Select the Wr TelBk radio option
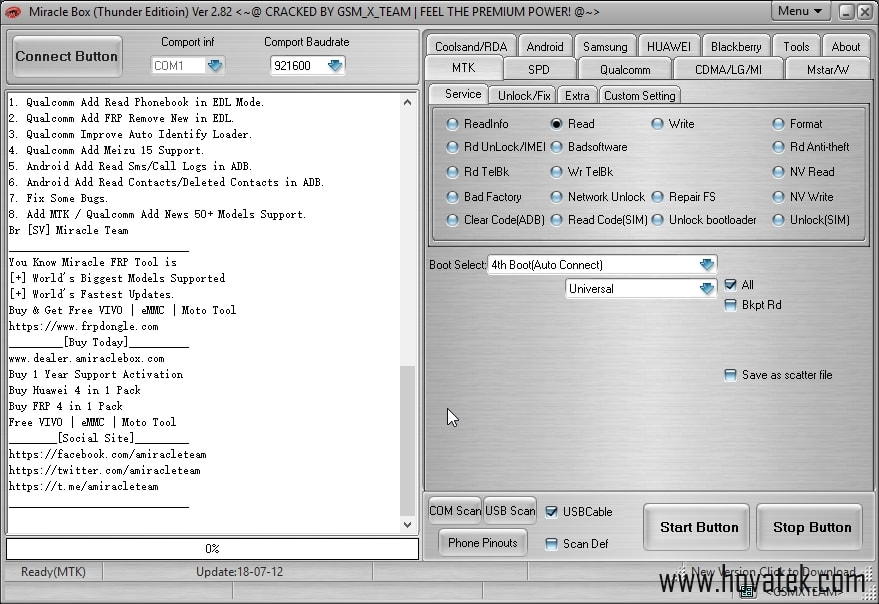Screen dimensions: 879x604 [581, 172]
